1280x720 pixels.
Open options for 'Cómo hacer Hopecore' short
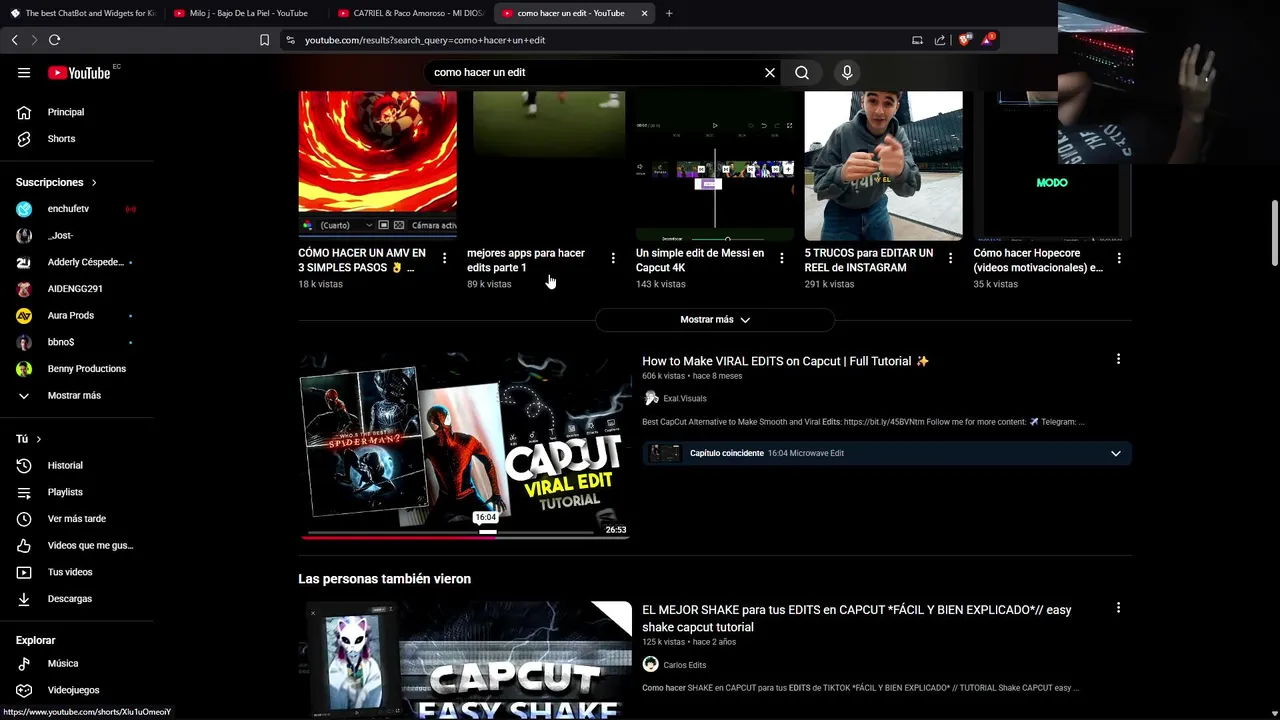(x=1119, y=258)
